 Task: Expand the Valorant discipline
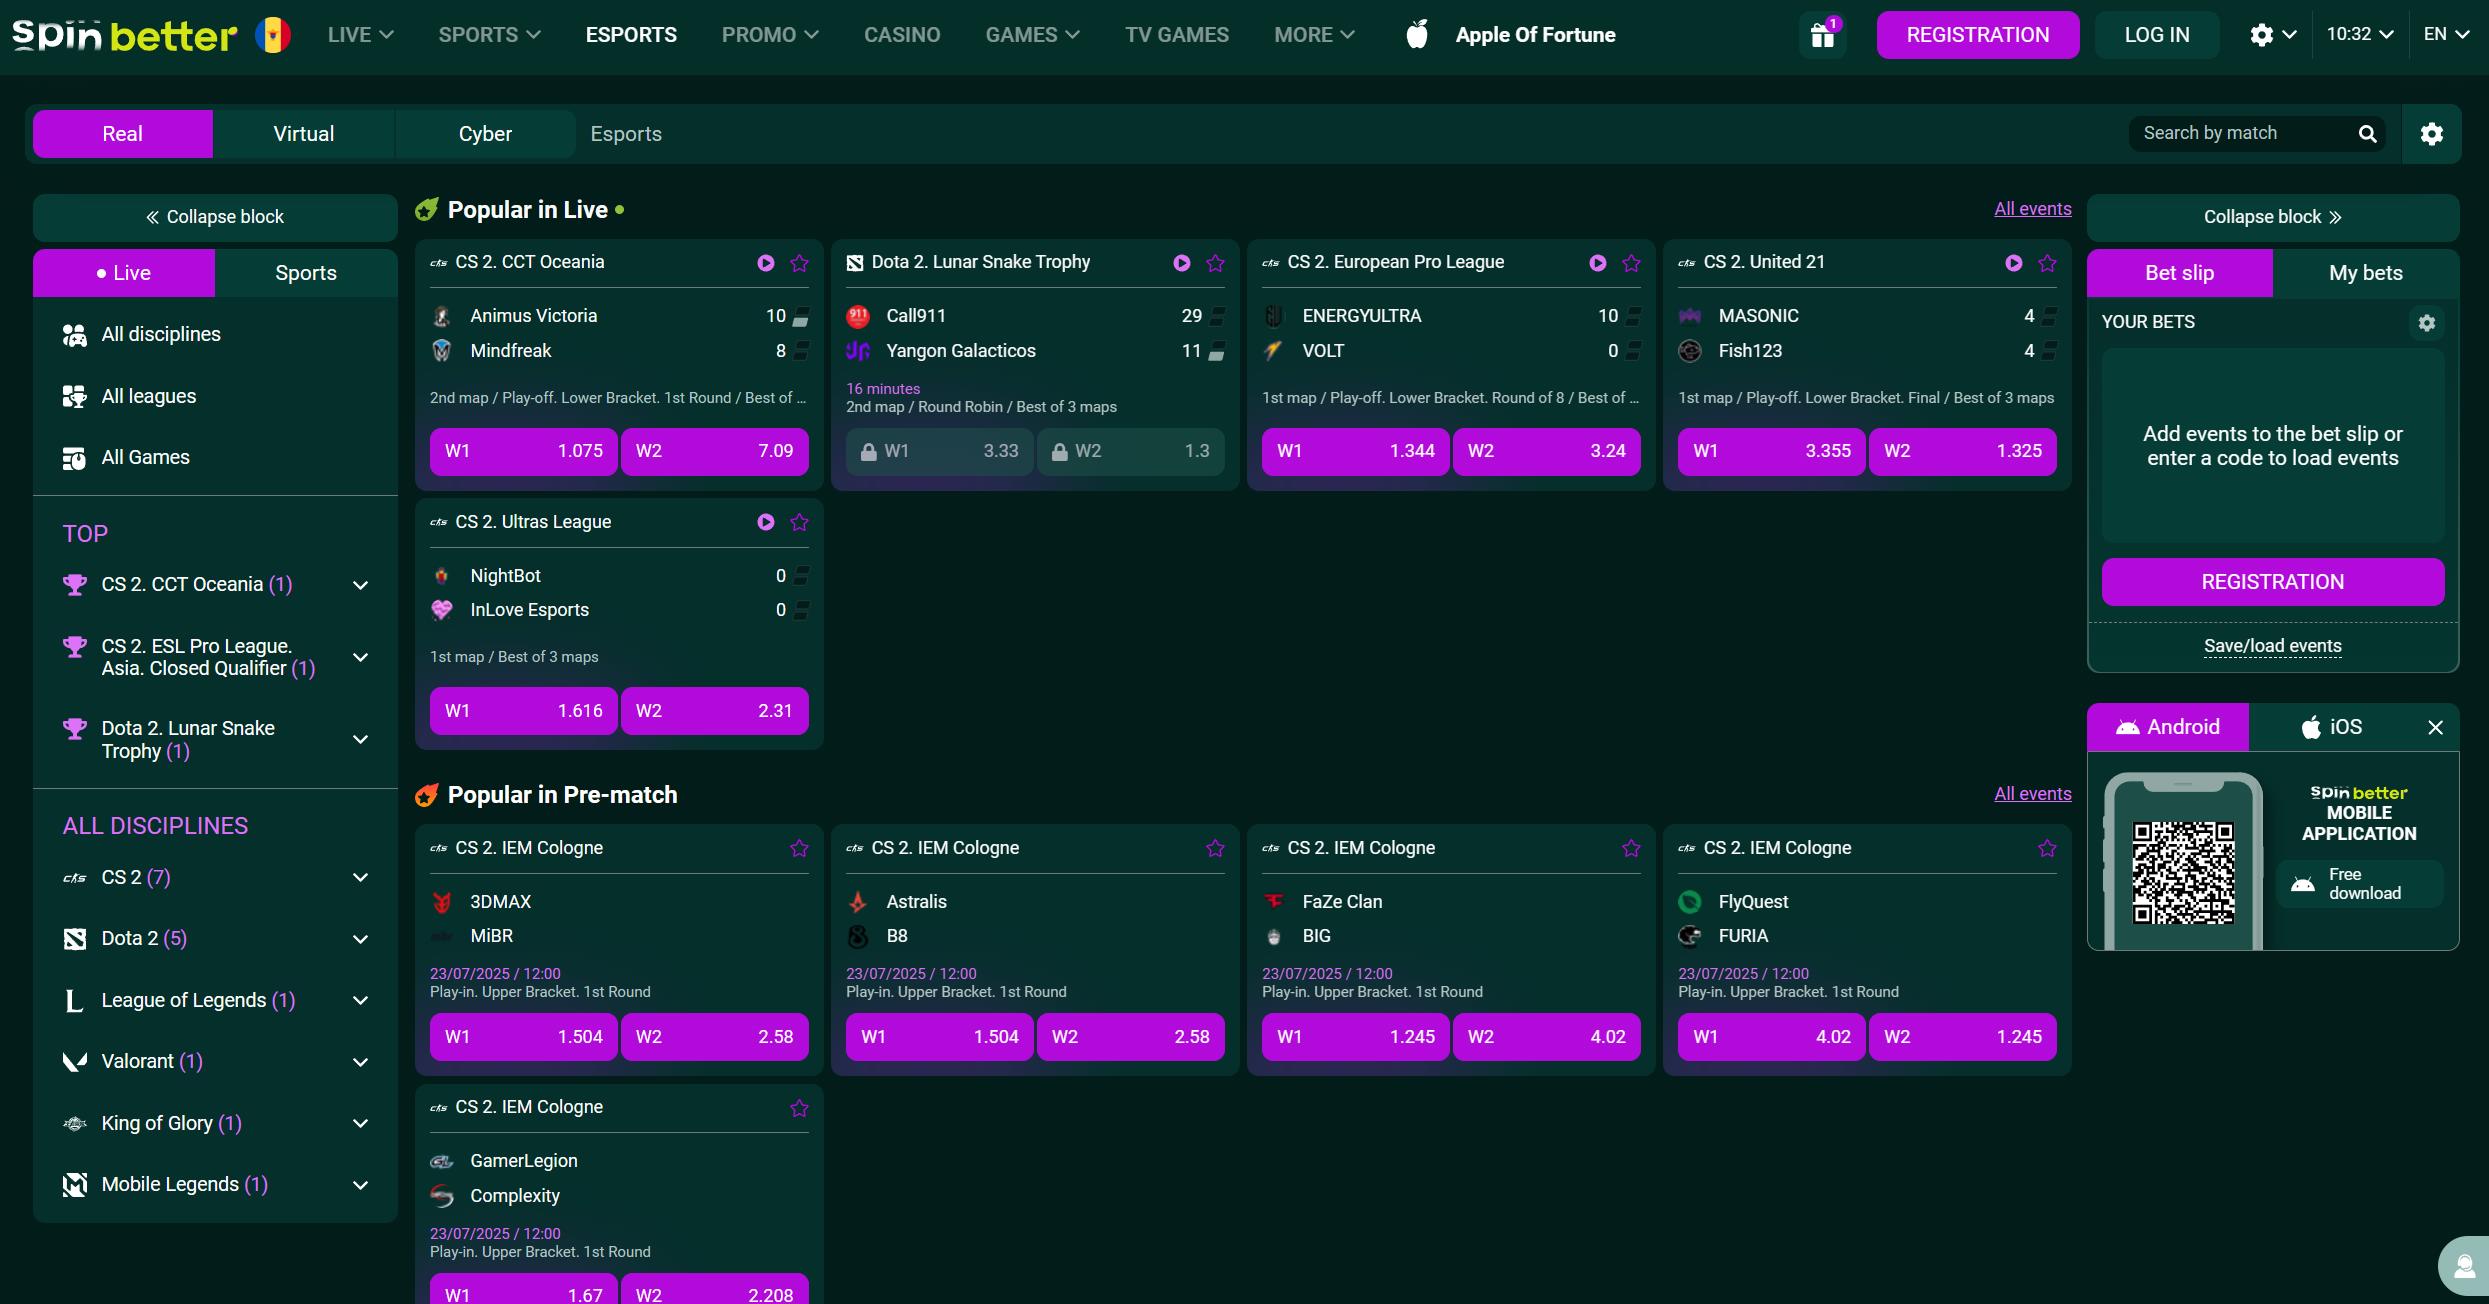coord(361,1062)
